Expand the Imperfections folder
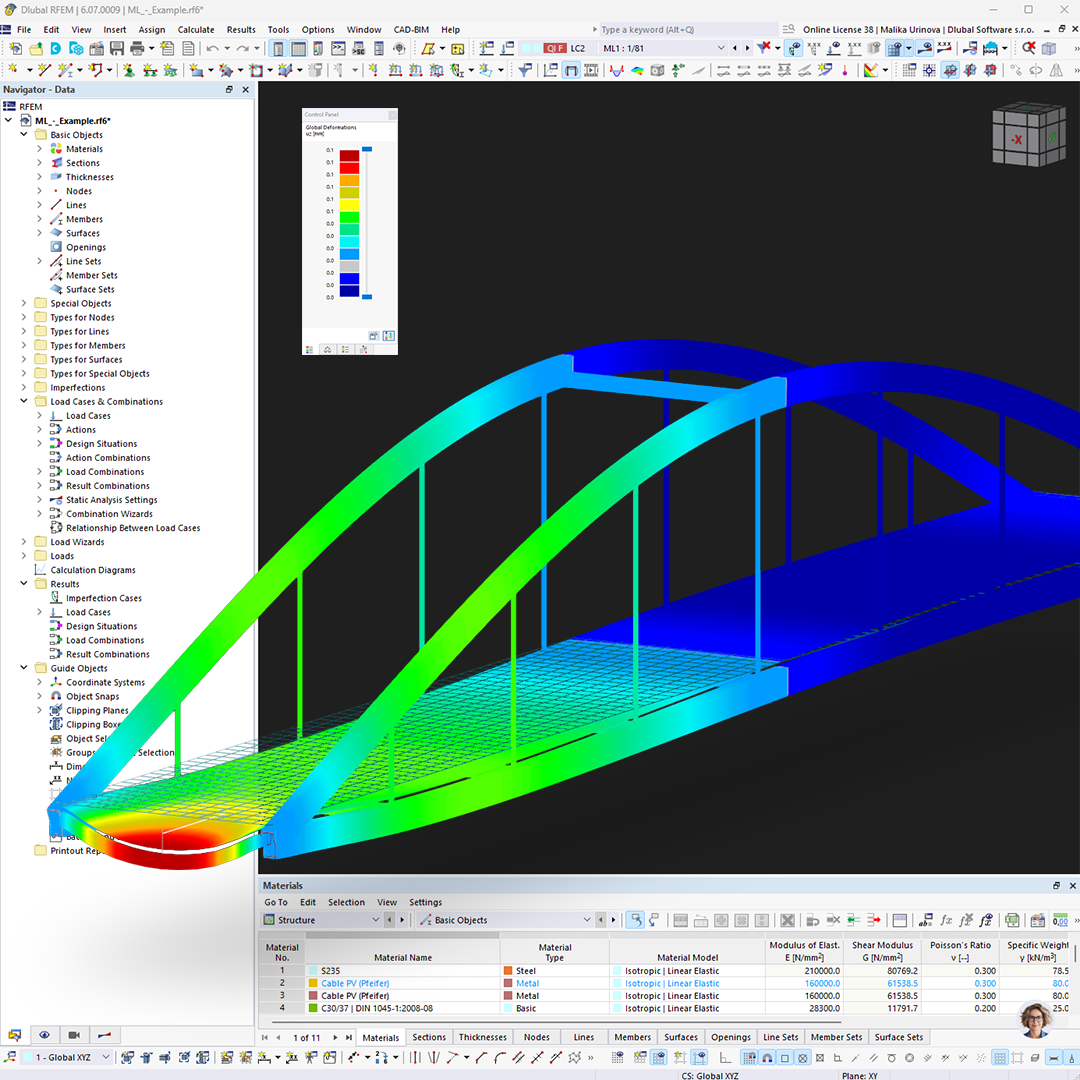 [x=23, y=388]
